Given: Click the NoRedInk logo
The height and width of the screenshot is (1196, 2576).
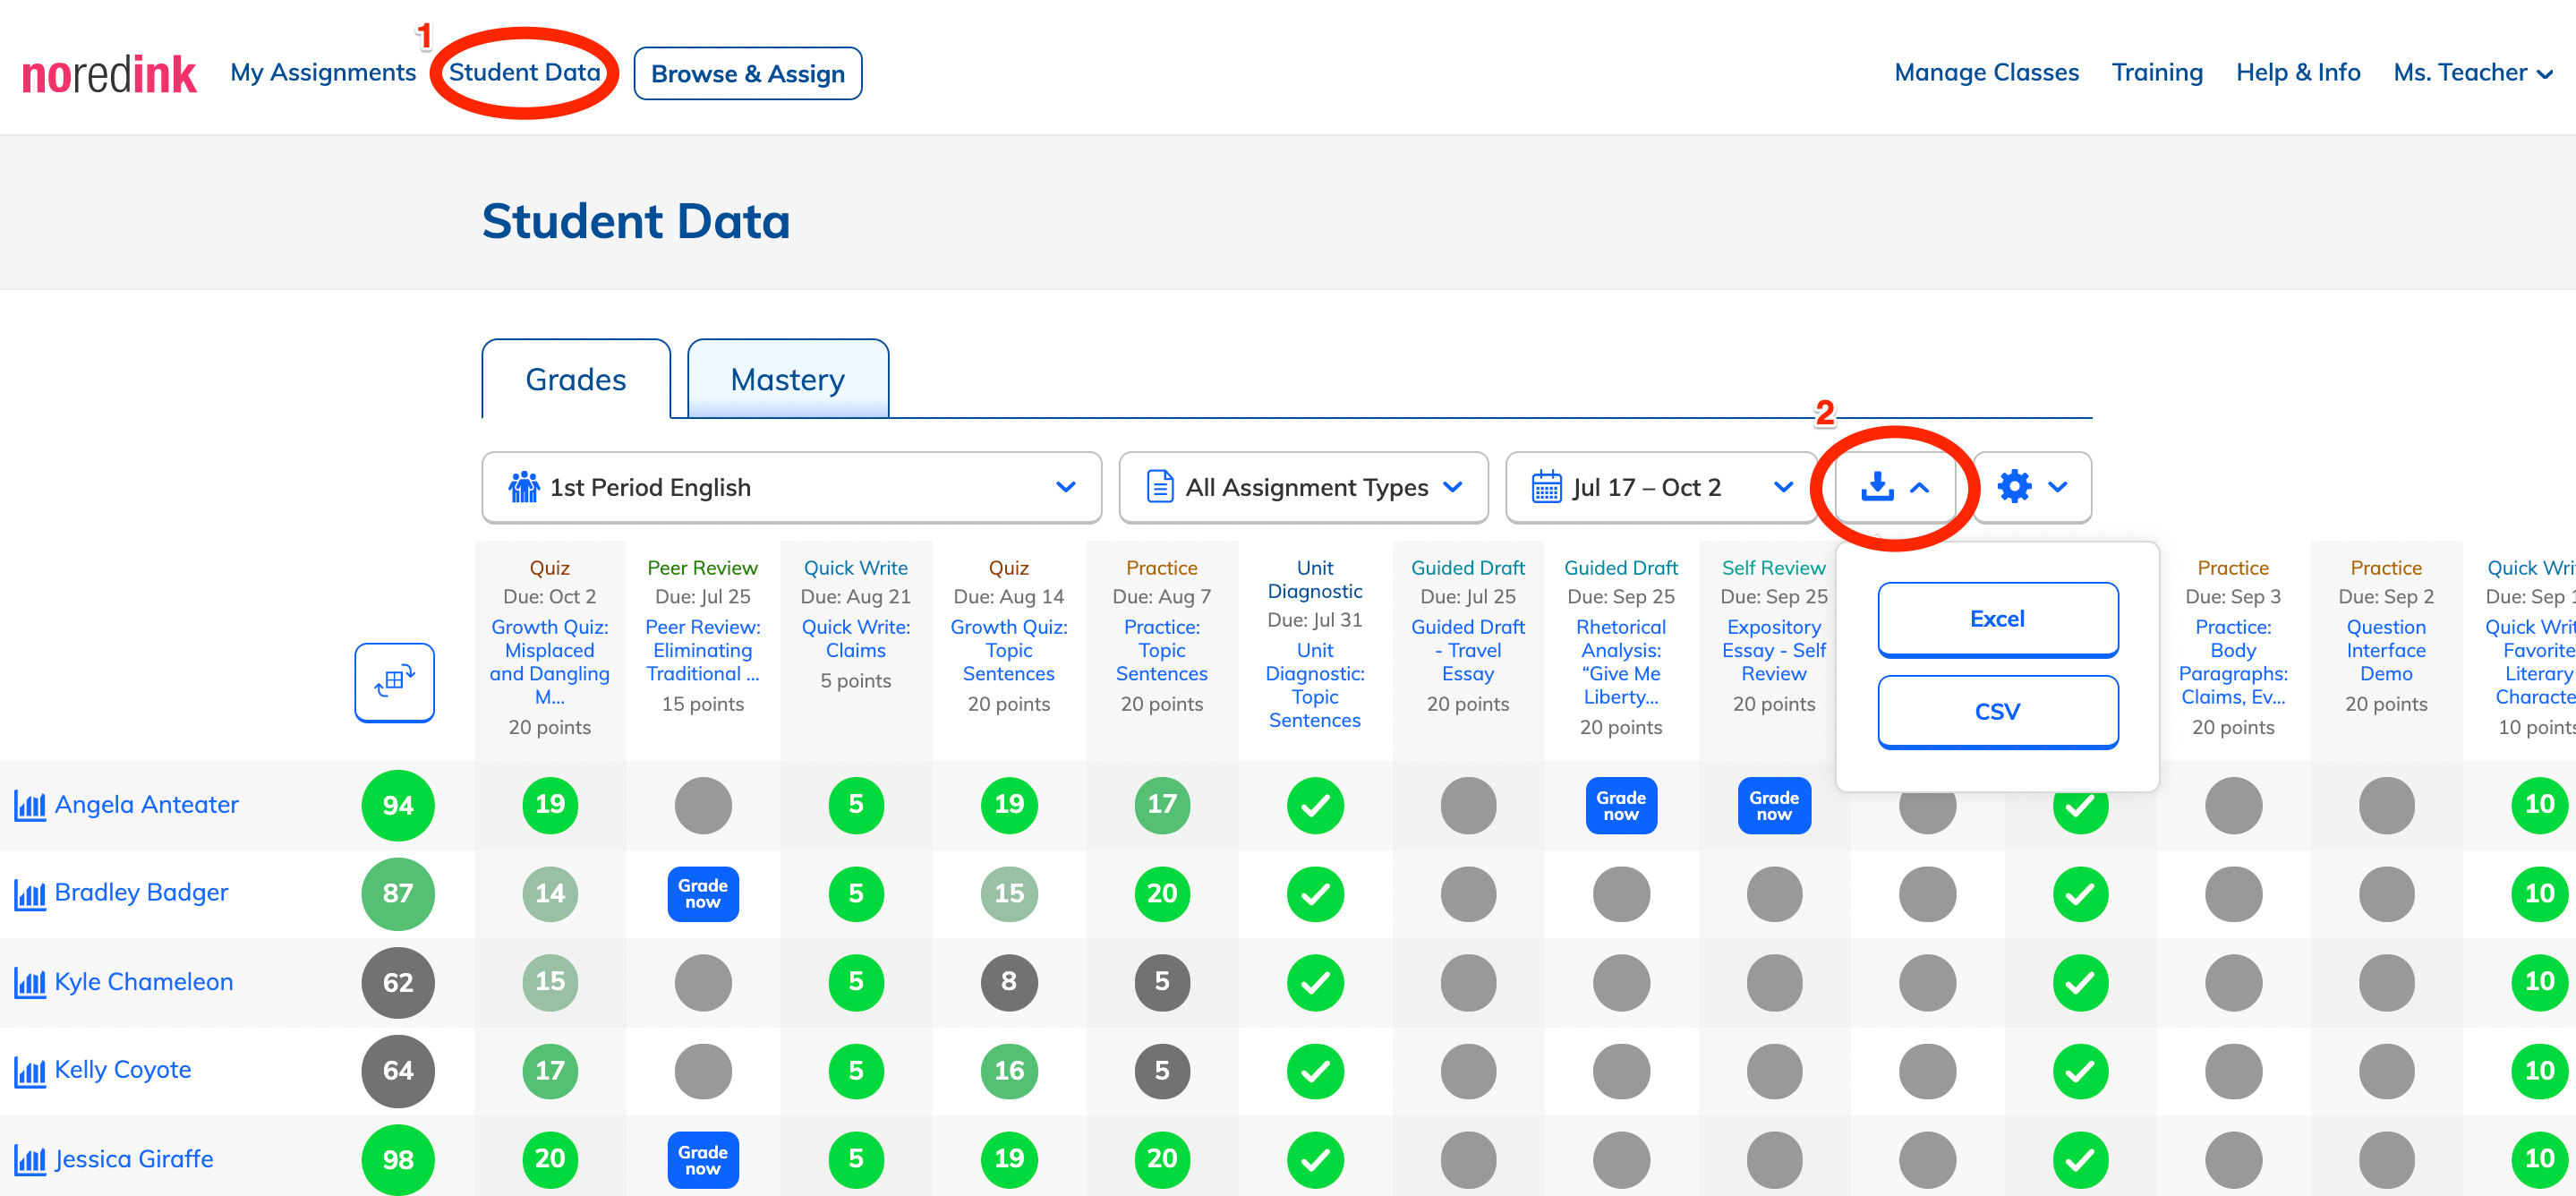Looking at the screenshot, I should (109, 74).
